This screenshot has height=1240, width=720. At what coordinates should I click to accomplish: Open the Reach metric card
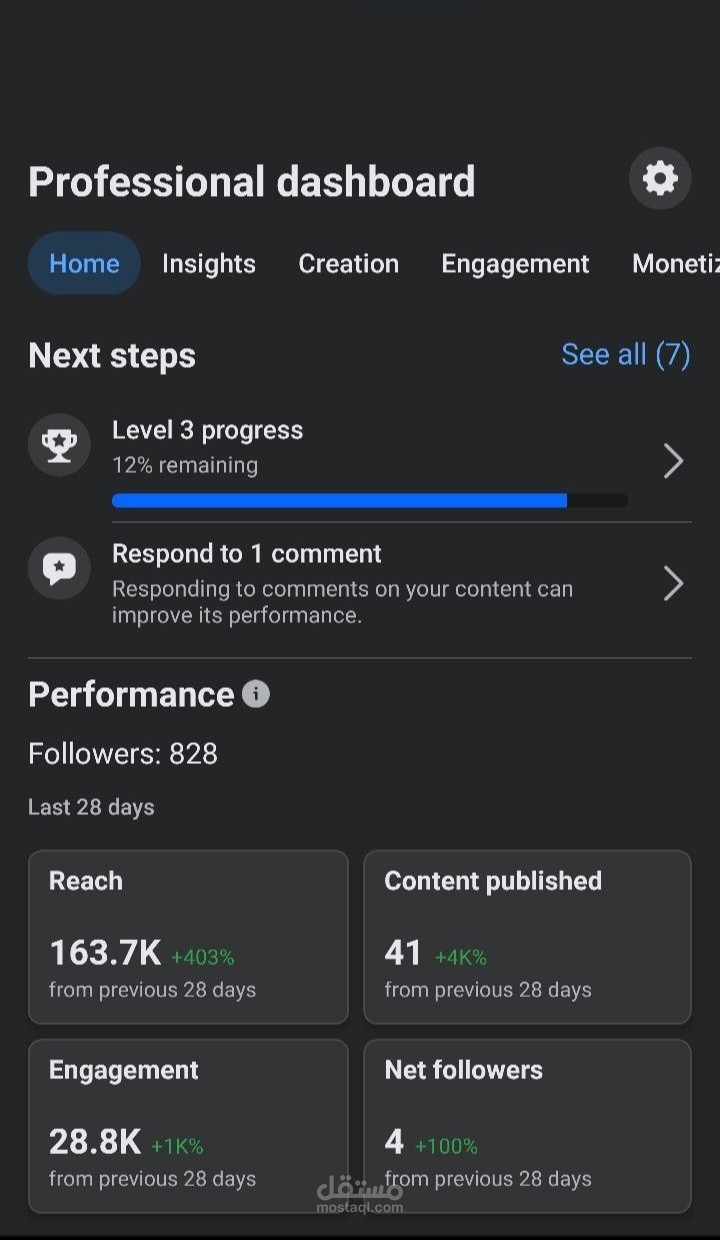pos(188,937)
